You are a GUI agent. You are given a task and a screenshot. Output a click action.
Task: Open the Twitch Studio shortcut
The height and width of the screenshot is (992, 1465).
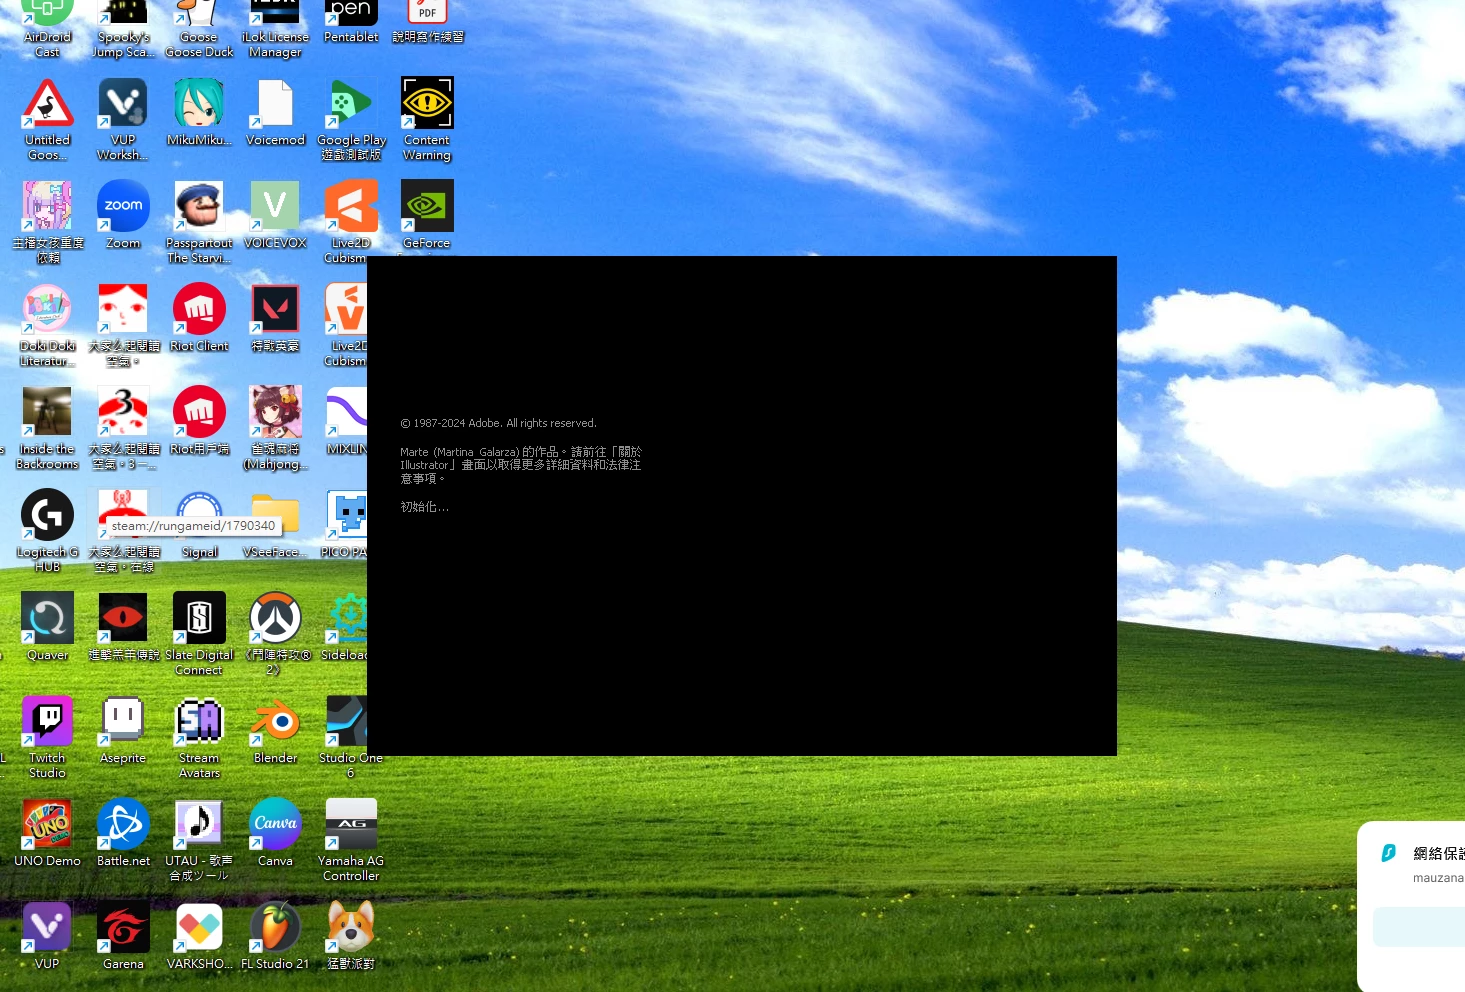coord(47,737)
